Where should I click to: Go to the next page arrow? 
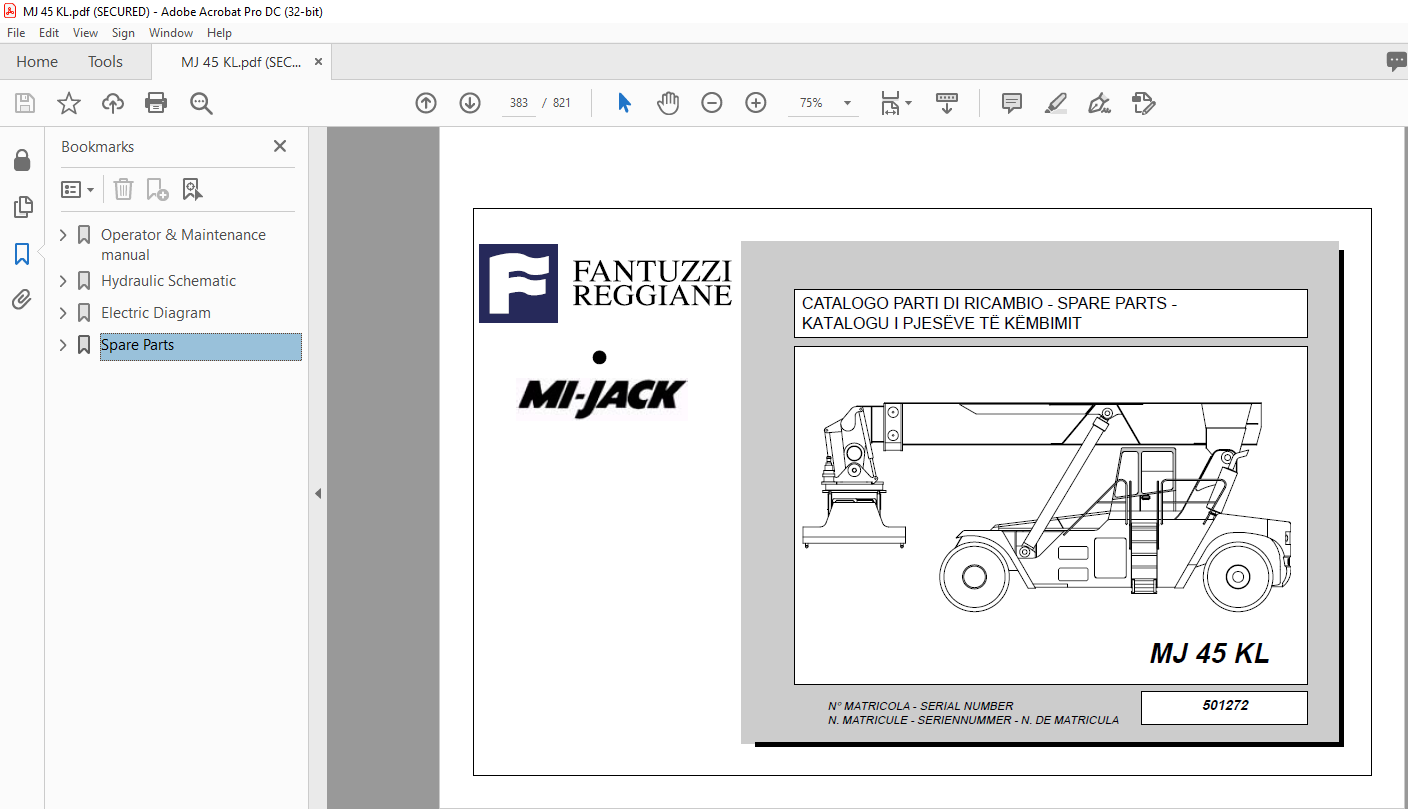(470, 103)
